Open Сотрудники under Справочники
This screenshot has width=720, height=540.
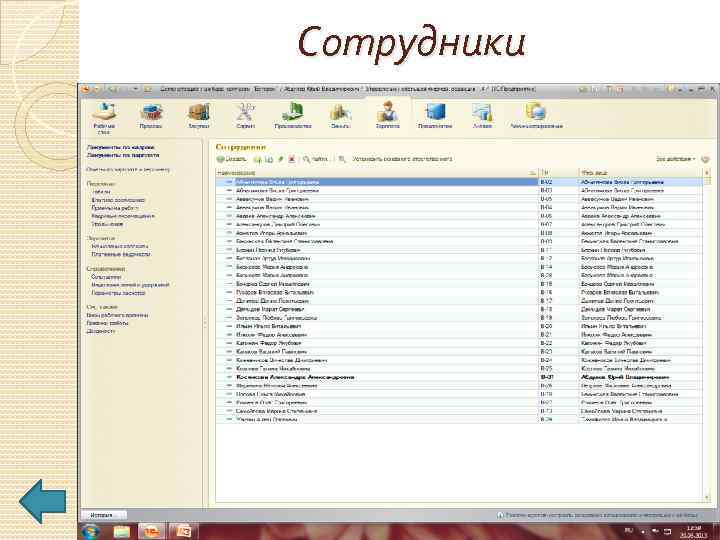pyautogui.click(x=106, y=277)
